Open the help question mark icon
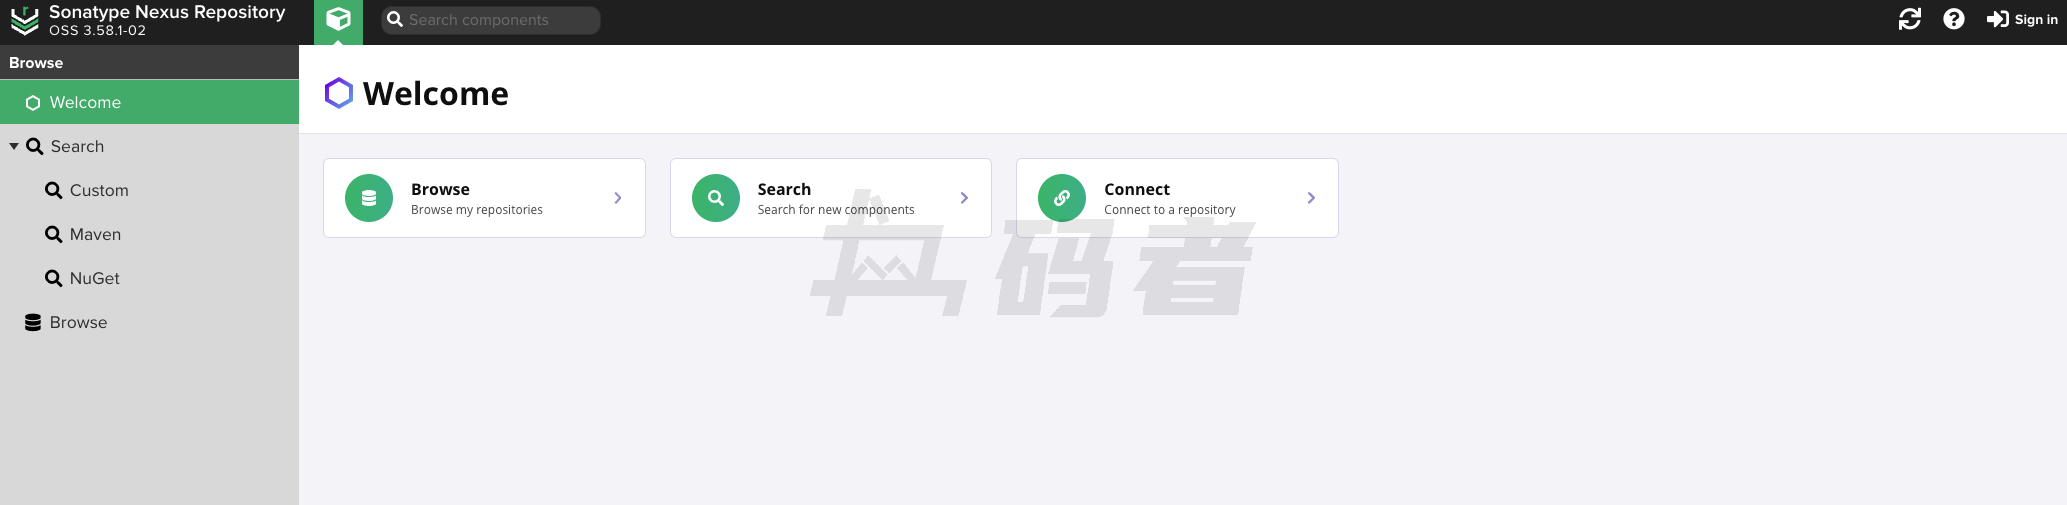The width and height of the screenshot is (2067, 505). pyautogui.click(x=1953, y=19)
